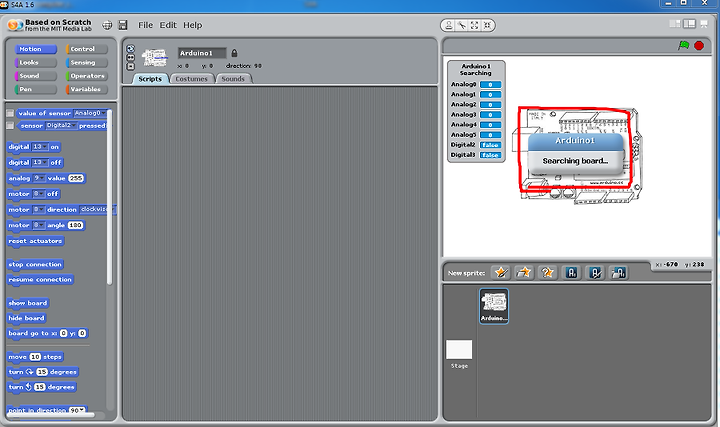Viewport: 720px width, 427px height.
Task: Click the green flag to start
Action: (684, 45)
